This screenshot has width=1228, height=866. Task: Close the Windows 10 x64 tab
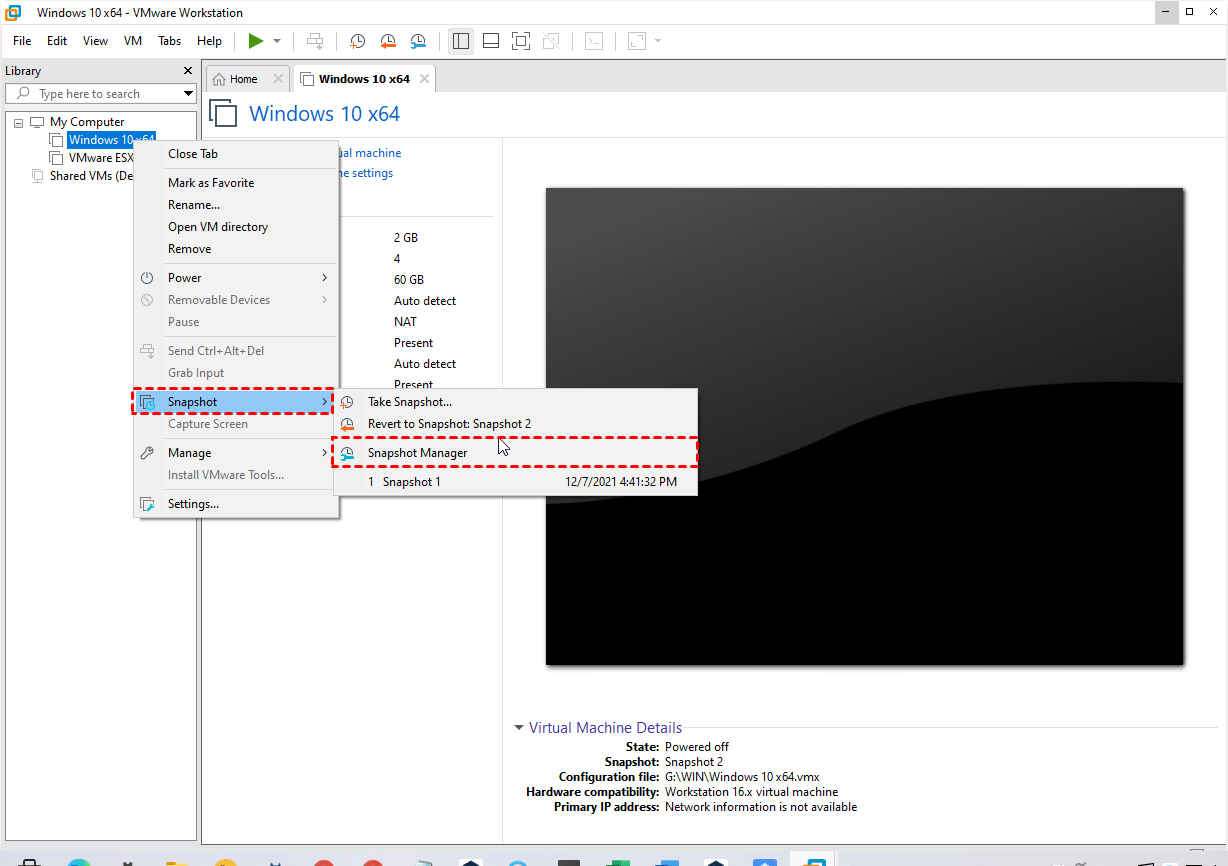tap(425, 79)
